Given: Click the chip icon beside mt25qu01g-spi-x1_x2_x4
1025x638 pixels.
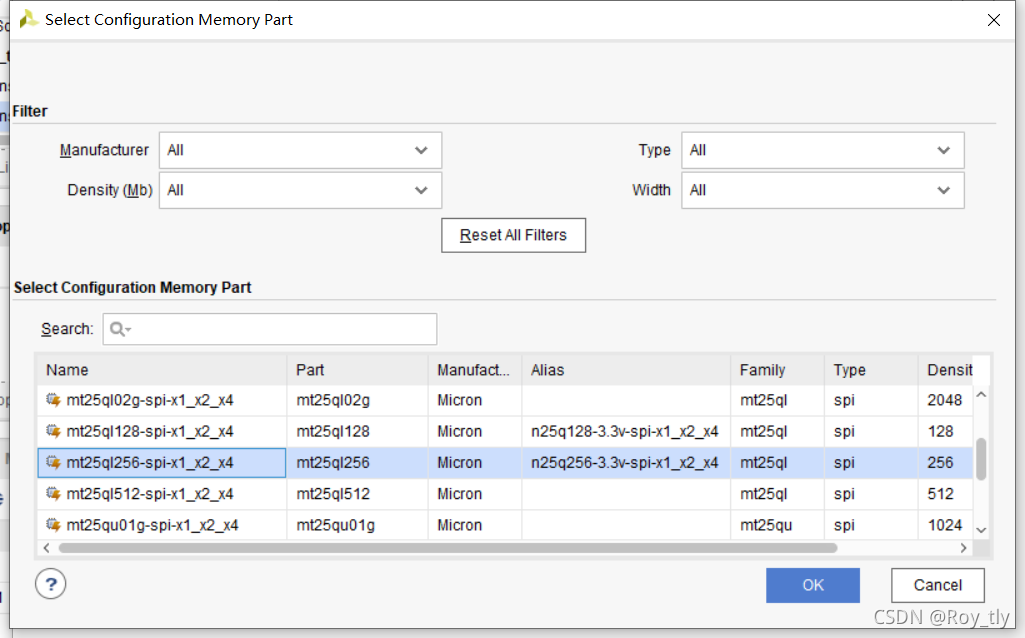Looking at the screenshot, I should pos(54,525).
